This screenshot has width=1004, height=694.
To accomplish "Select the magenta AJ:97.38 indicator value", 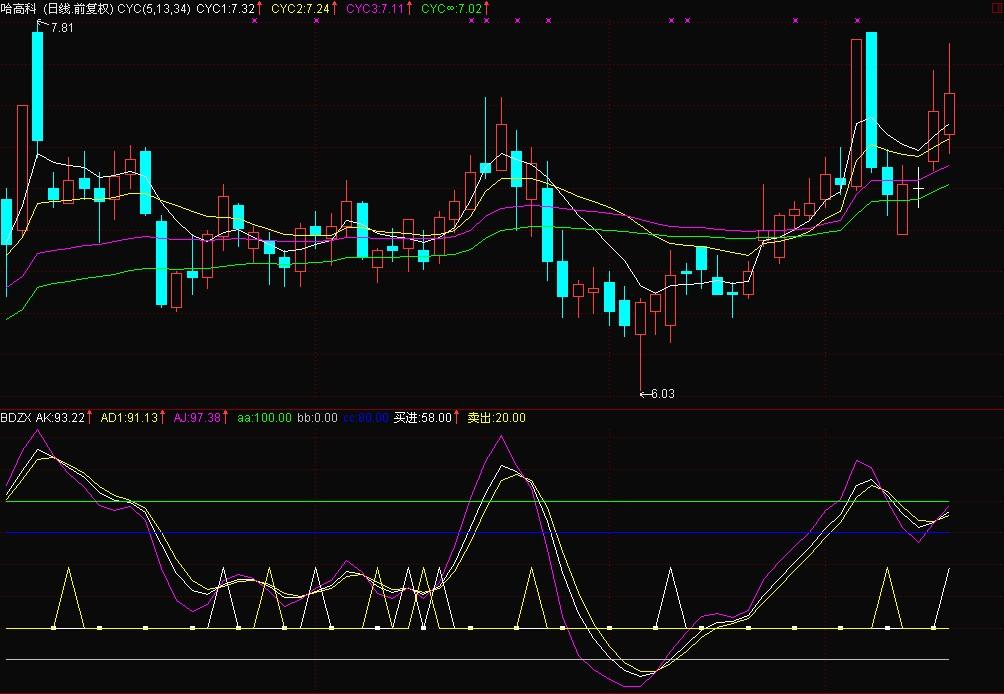I will pyautogui.click(x=197, y=418).
